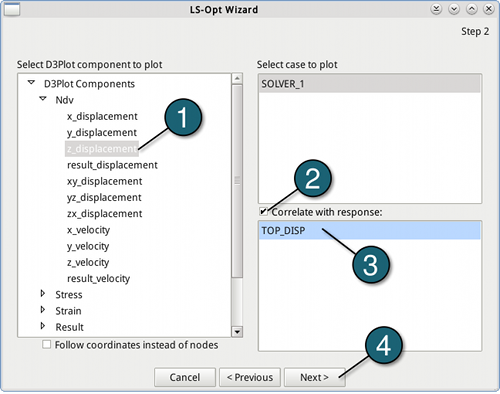Click the D3Plot Components root label

89,84
